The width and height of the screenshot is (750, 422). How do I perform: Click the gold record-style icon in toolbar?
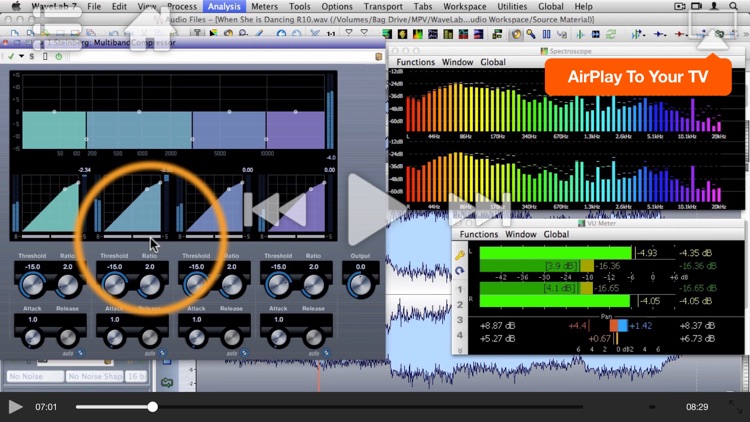[x=516, y=34]
